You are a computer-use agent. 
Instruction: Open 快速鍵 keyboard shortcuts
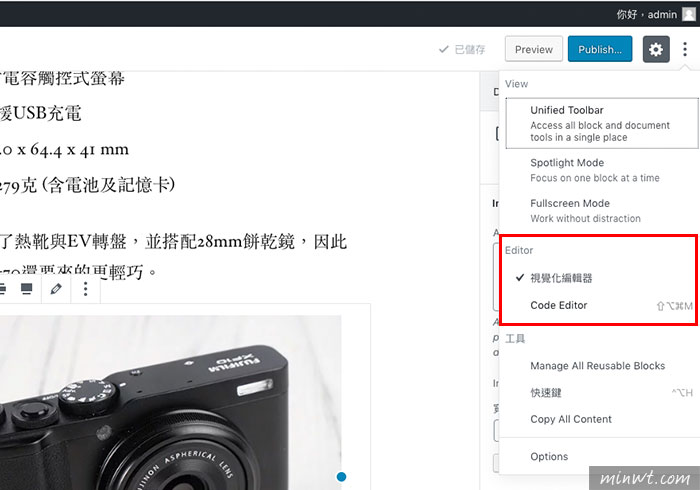(x=599, y=393)
